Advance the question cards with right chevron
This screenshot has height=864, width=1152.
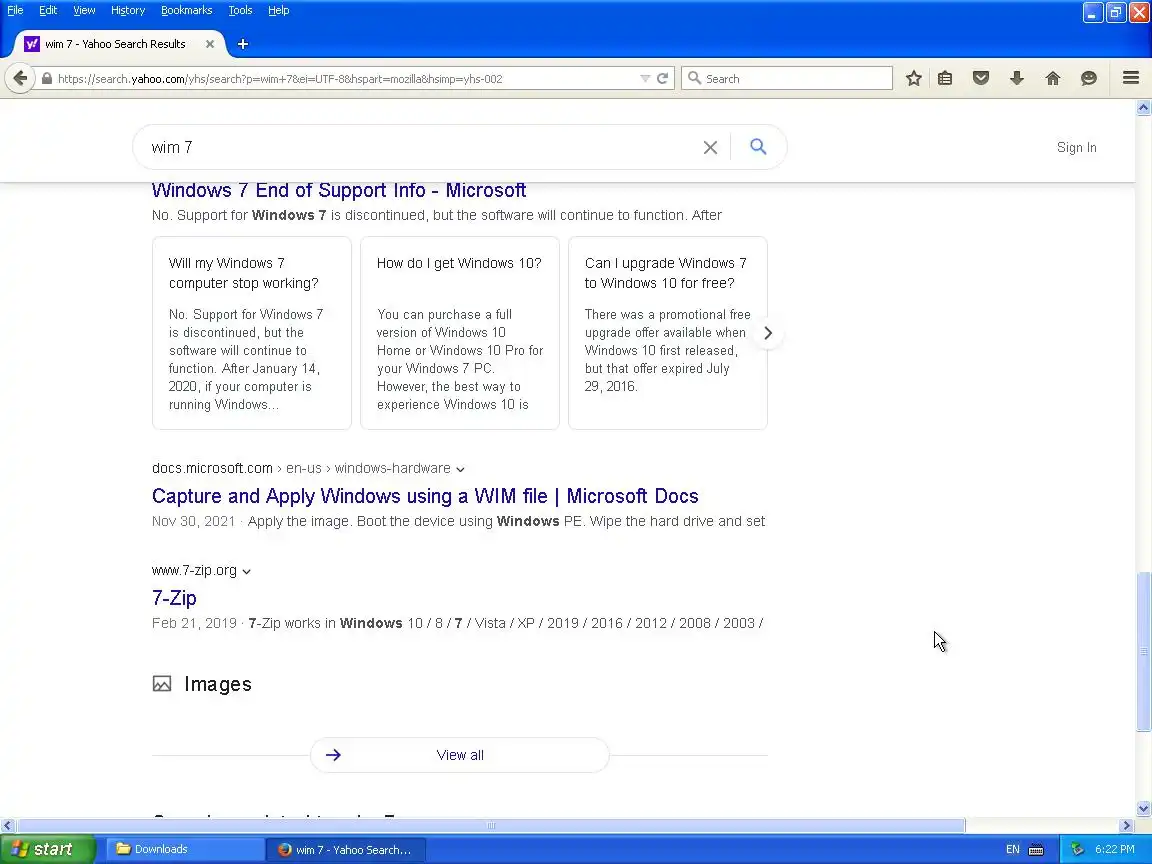click(768, 333)
